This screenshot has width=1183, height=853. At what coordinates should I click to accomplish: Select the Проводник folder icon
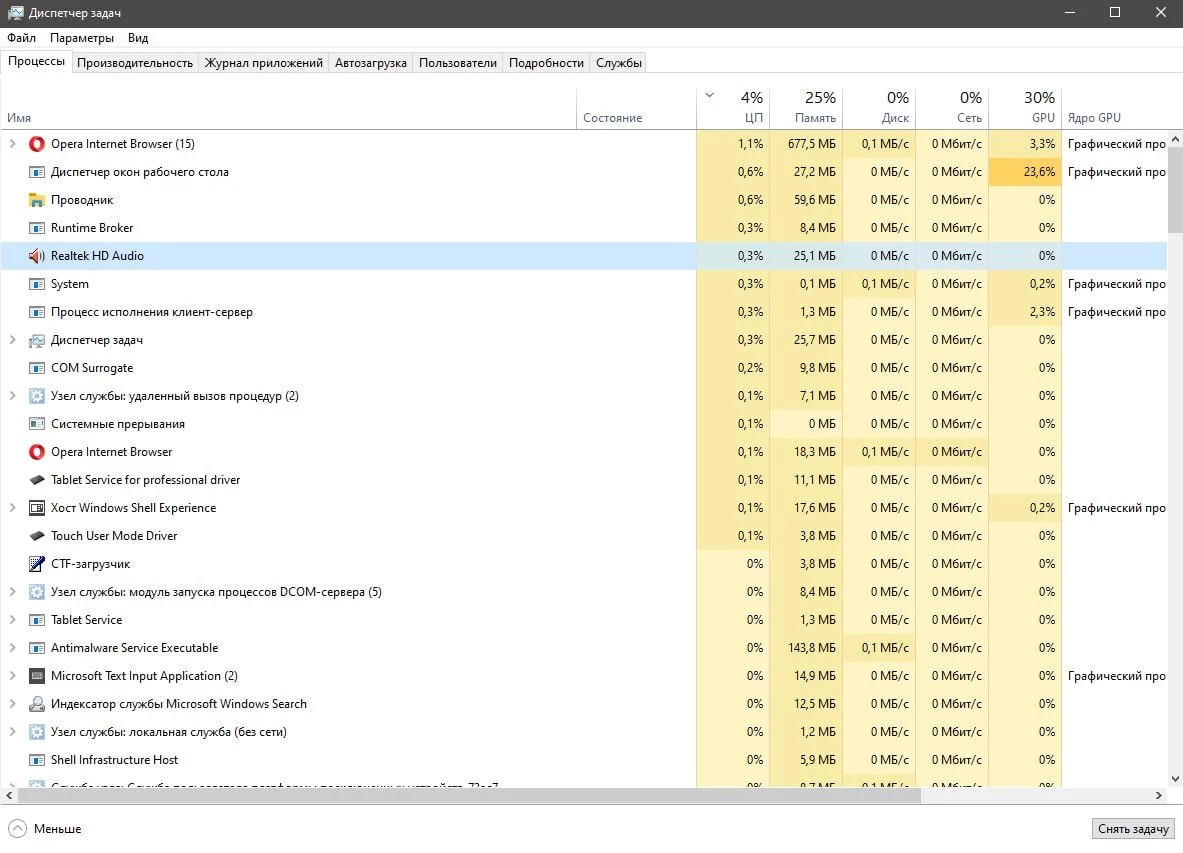click(36, 200)
